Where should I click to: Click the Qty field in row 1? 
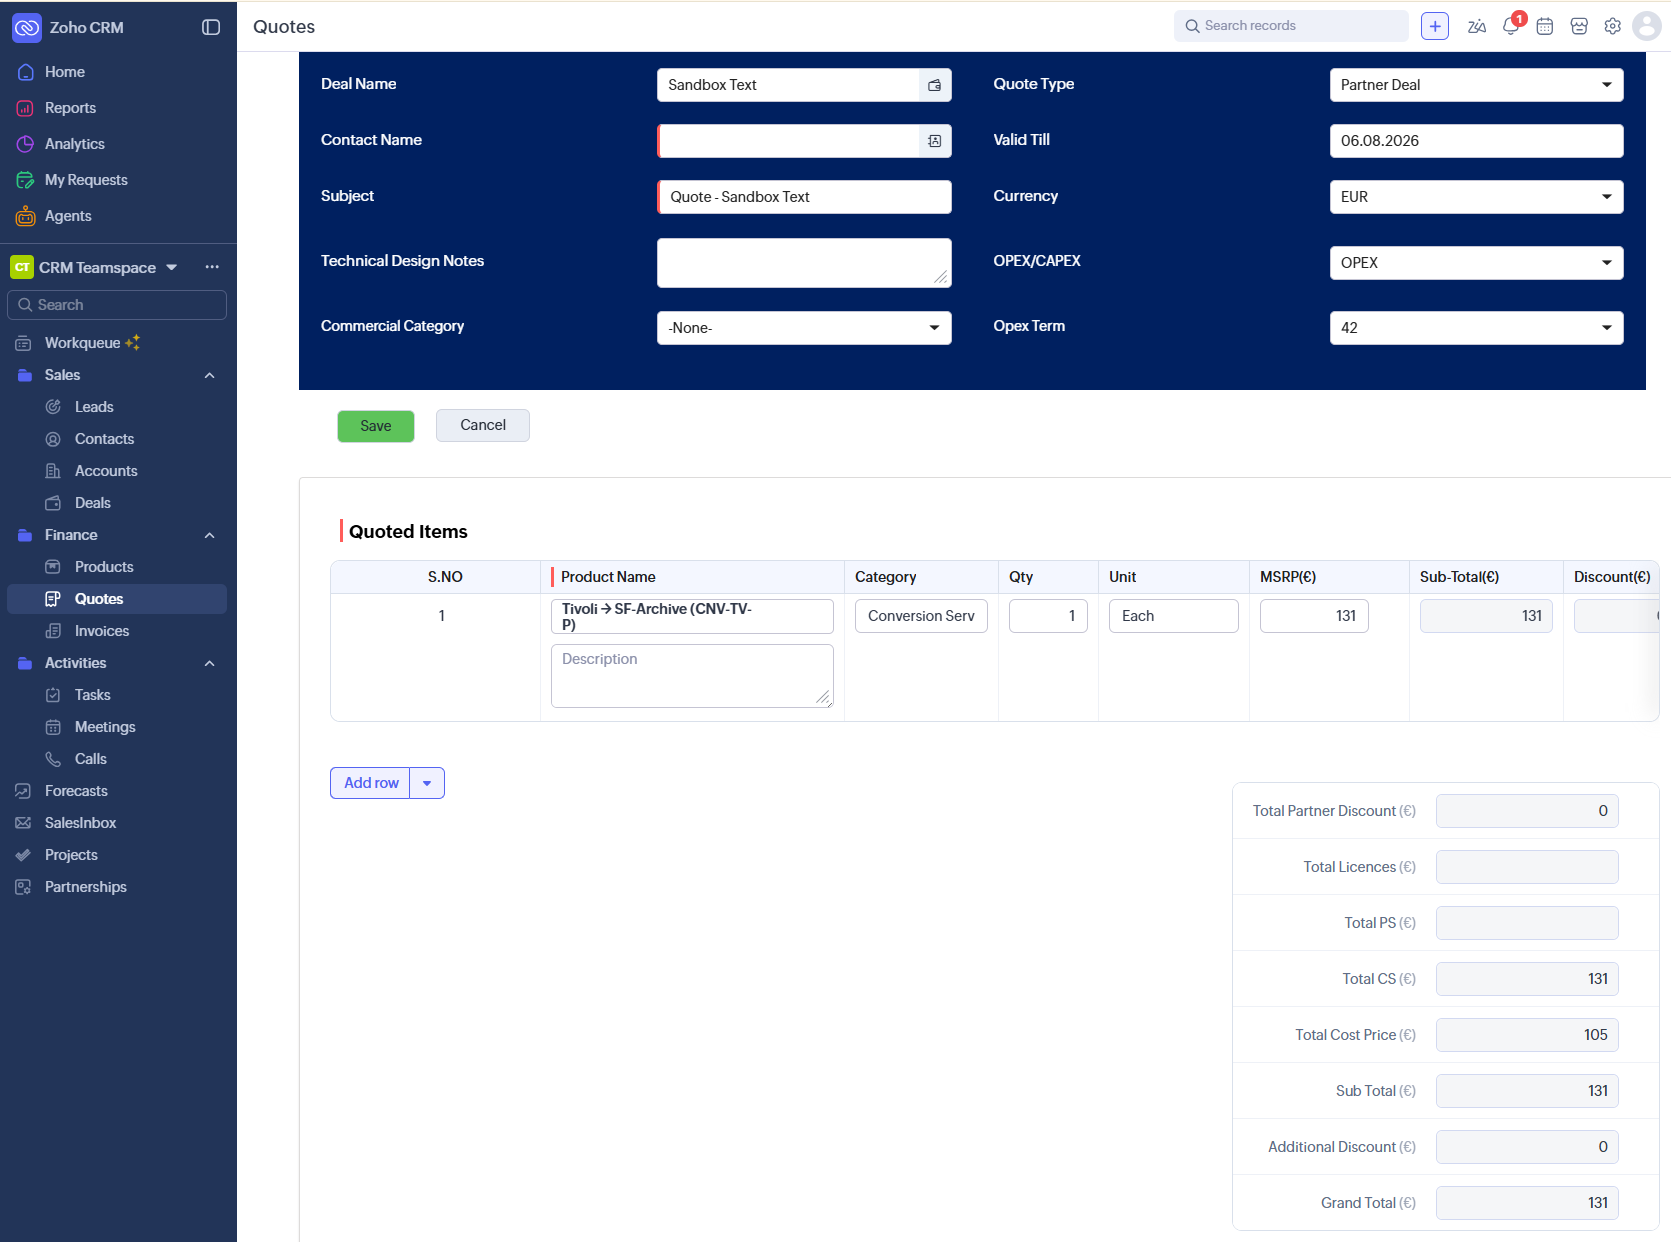1048,616
